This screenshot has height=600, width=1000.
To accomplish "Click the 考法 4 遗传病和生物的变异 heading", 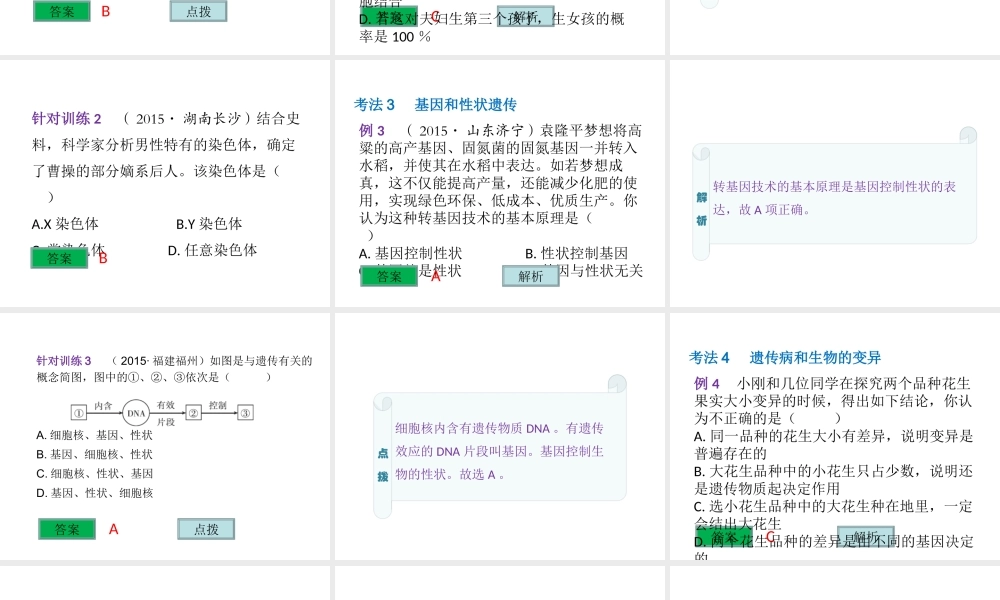I will click(784, 358).
